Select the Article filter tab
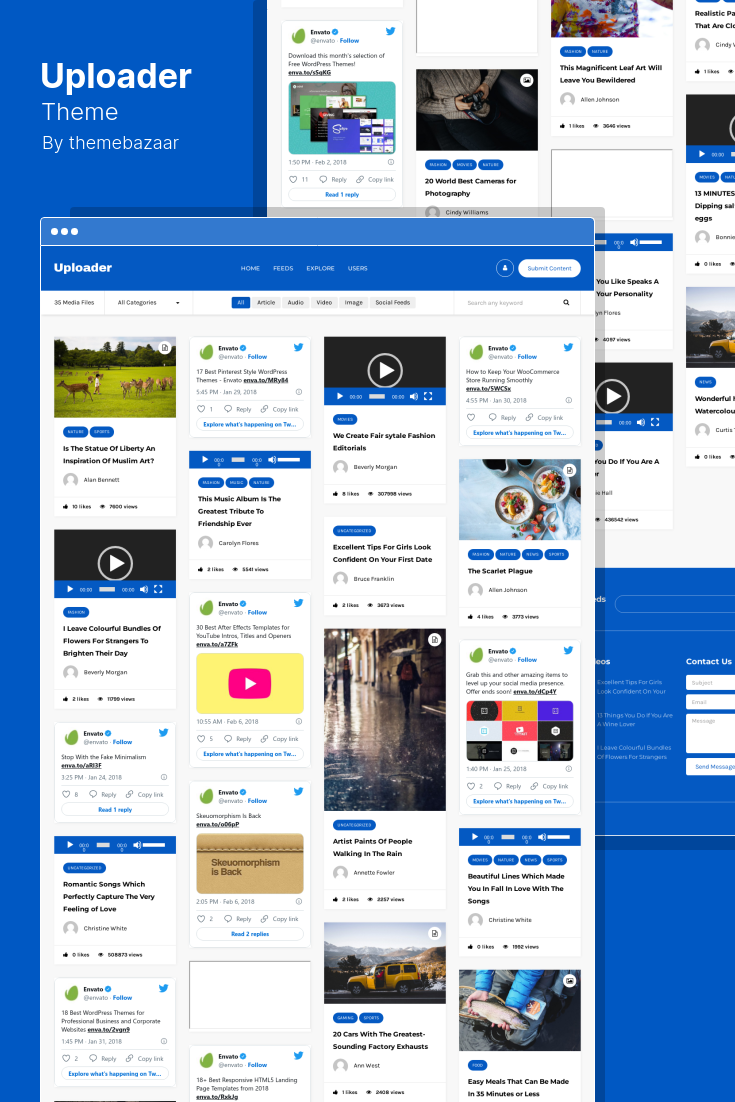 click(266, 303)
